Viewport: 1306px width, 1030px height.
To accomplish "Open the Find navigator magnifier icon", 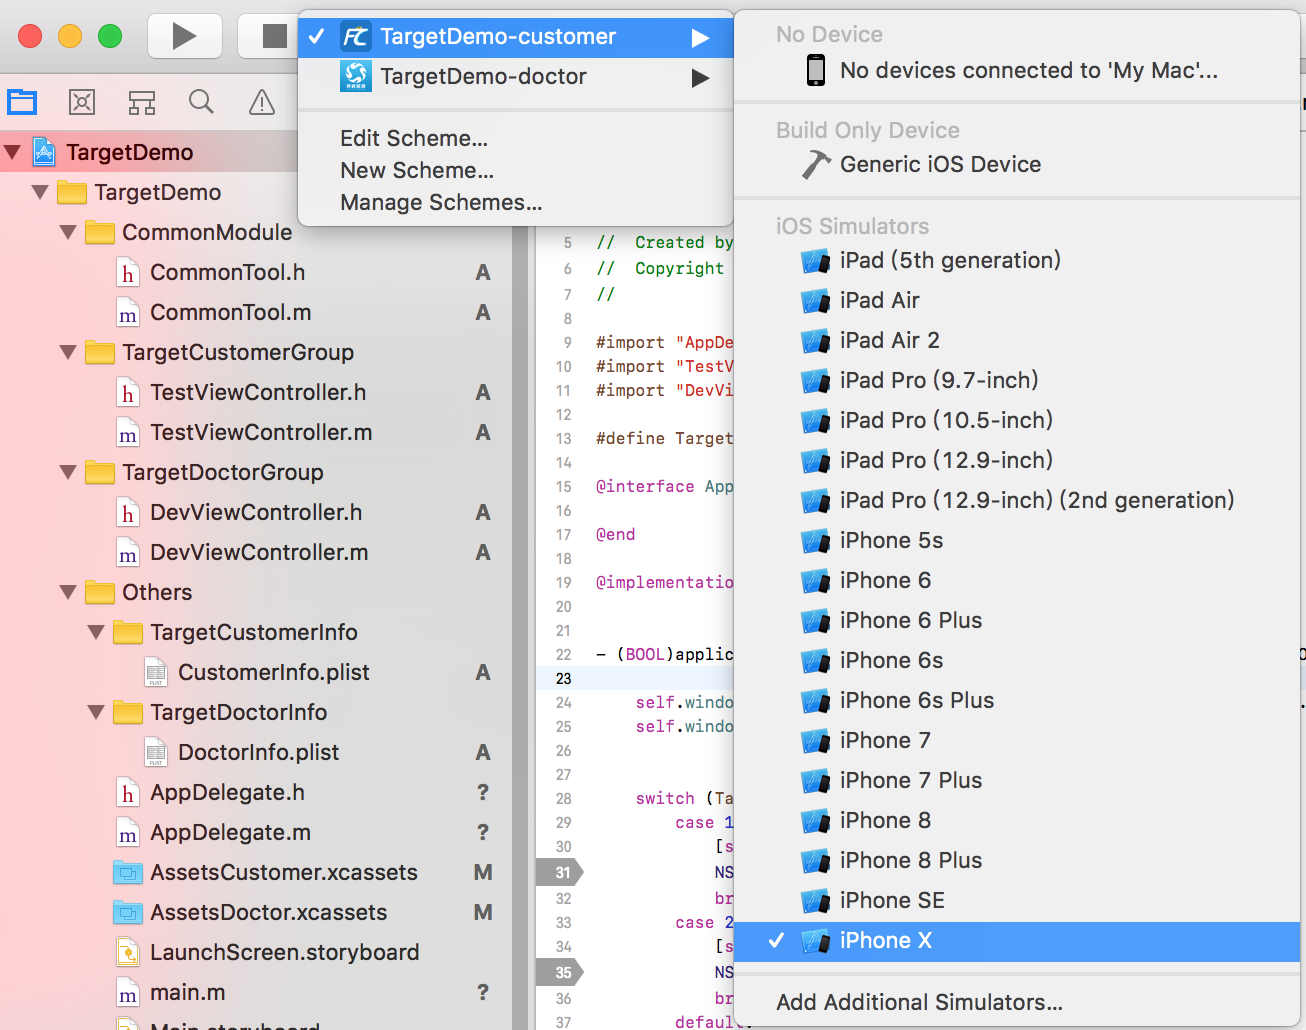I will 202,101.
